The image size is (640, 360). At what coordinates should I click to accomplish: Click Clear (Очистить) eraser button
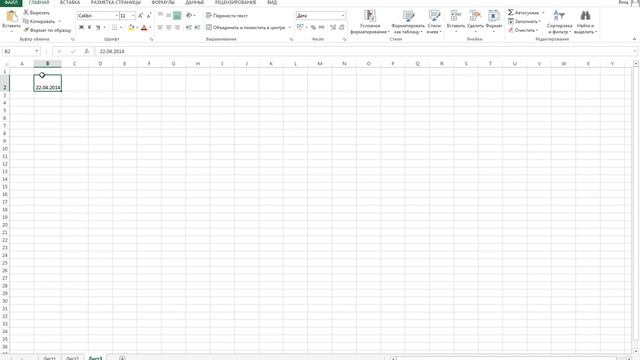[523, 30]
